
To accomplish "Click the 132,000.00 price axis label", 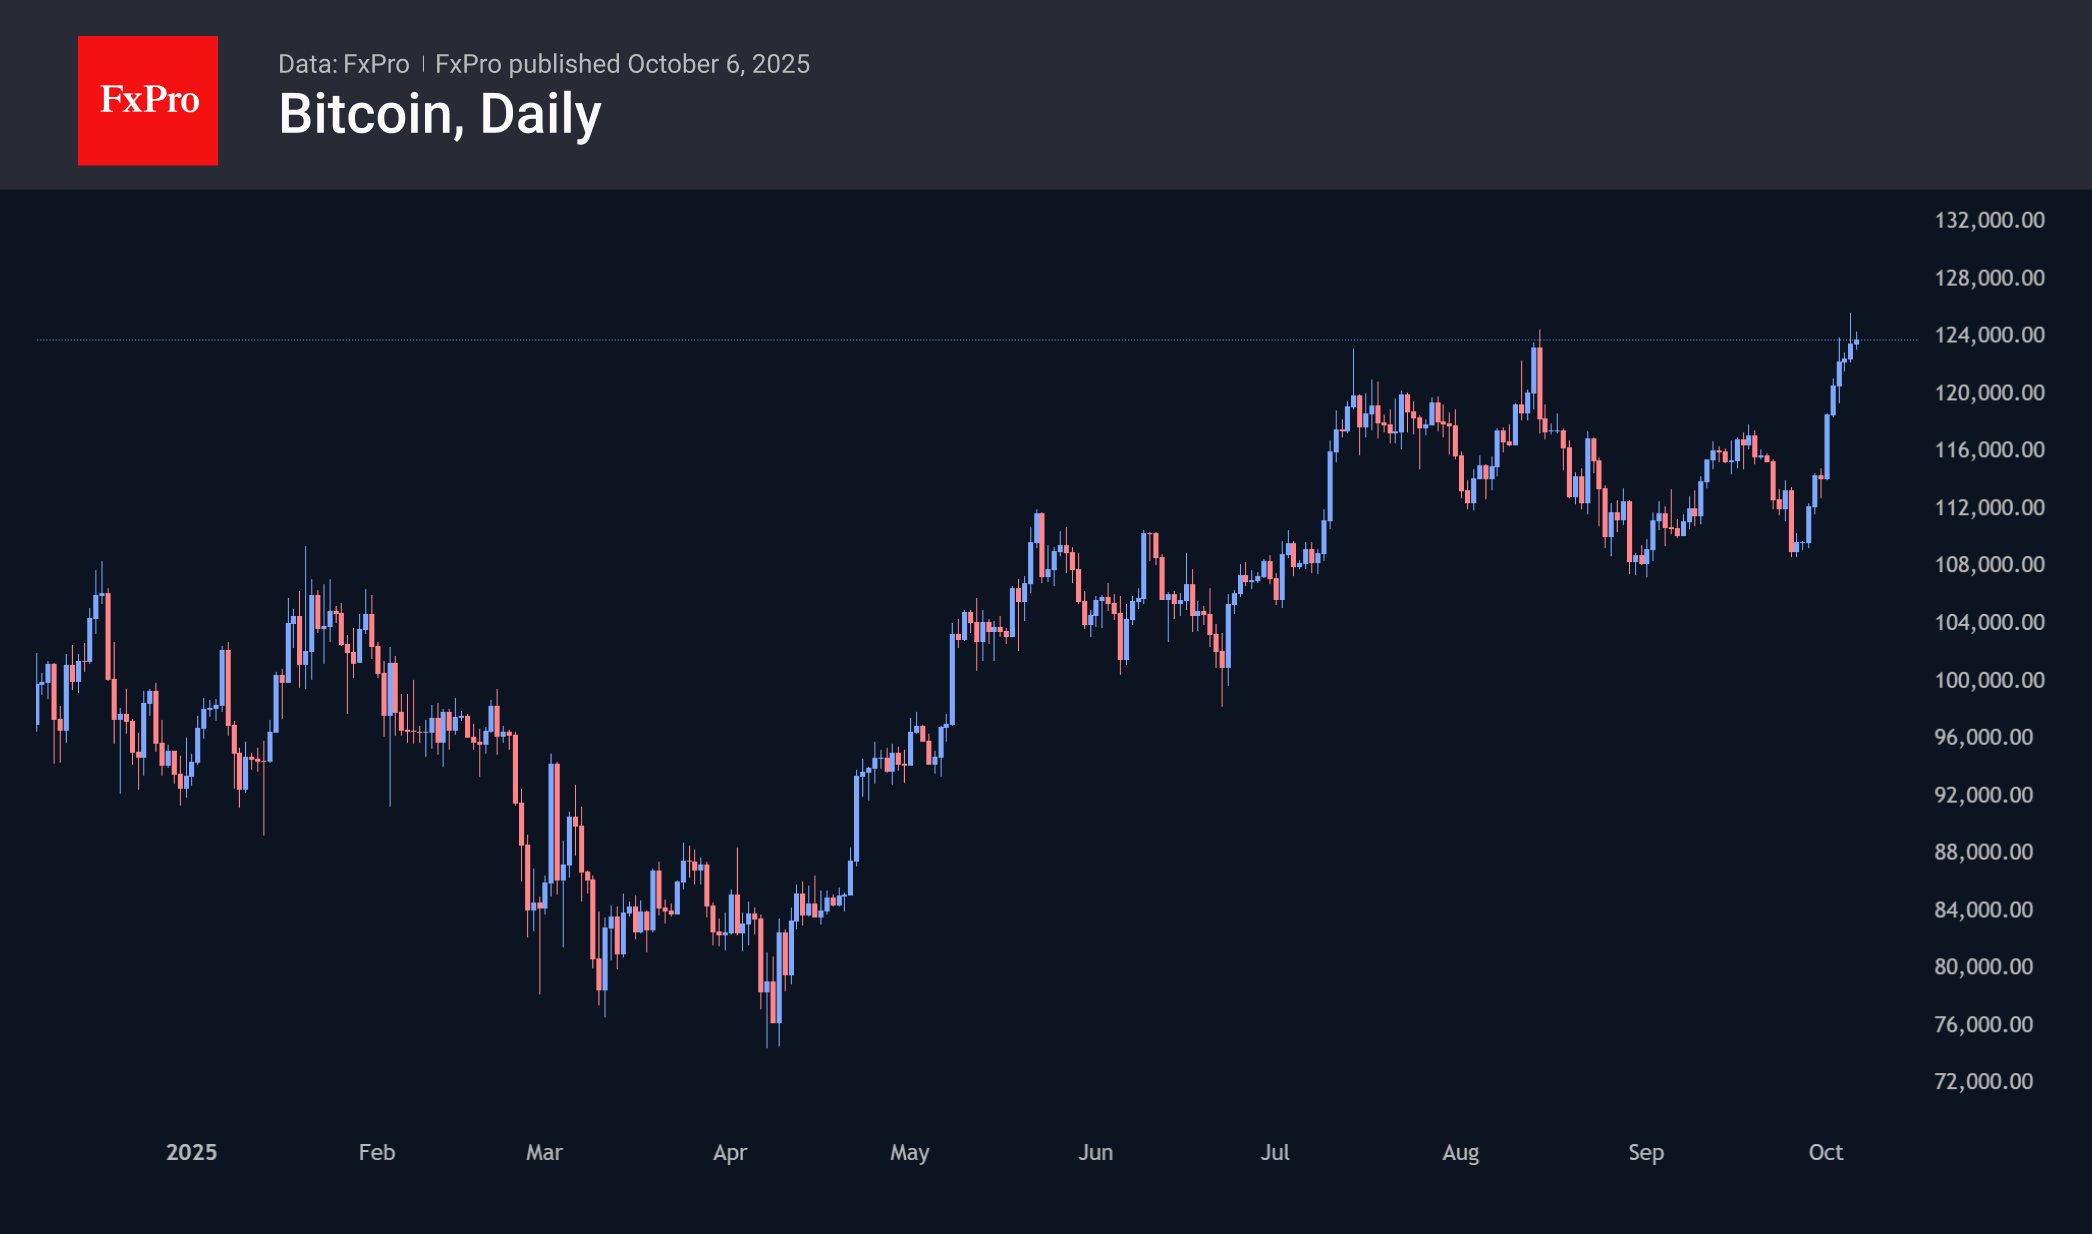I will click(1989, 220).
